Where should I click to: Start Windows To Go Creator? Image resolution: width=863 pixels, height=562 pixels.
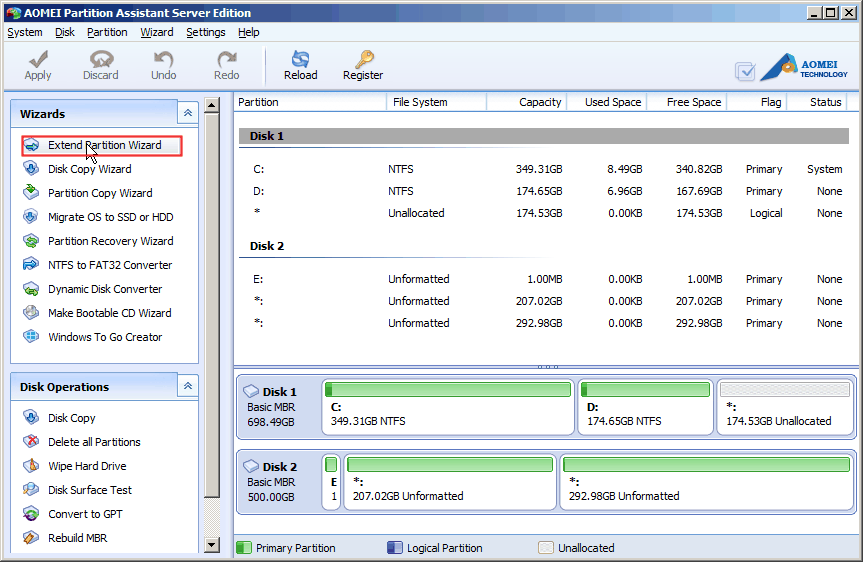tap(104, 337)
